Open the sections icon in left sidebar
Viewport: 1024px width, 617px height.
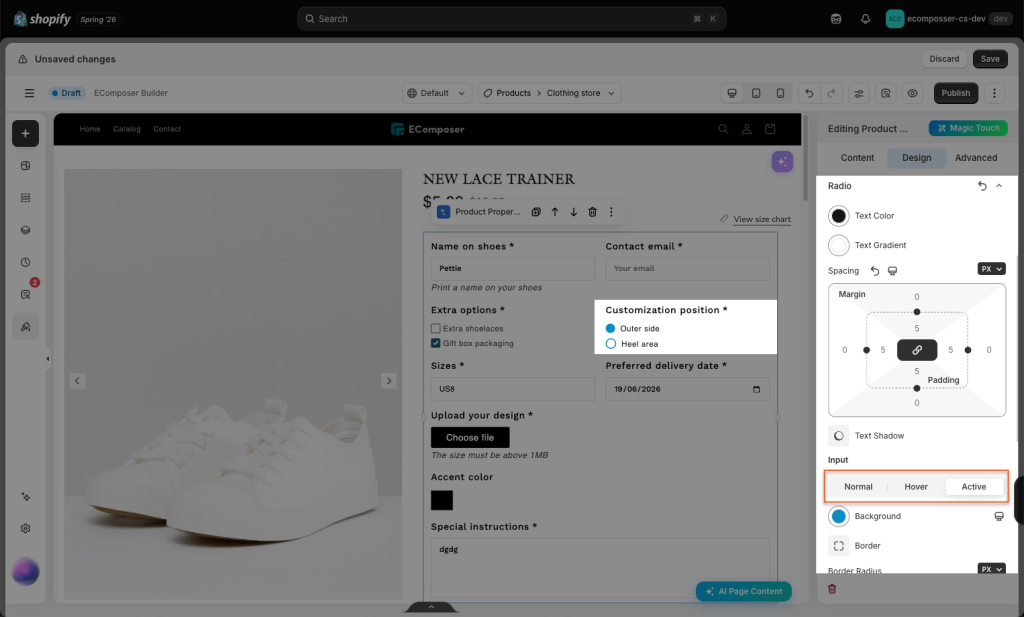pyautogui.click(x=25, y=198)
